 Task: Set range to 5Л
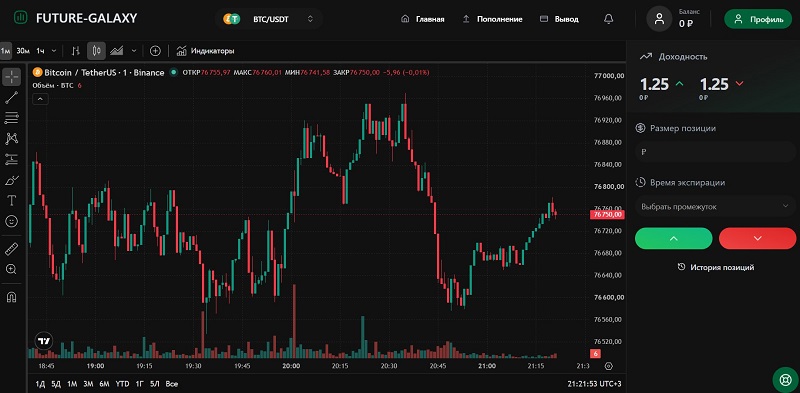click(156, 384)
